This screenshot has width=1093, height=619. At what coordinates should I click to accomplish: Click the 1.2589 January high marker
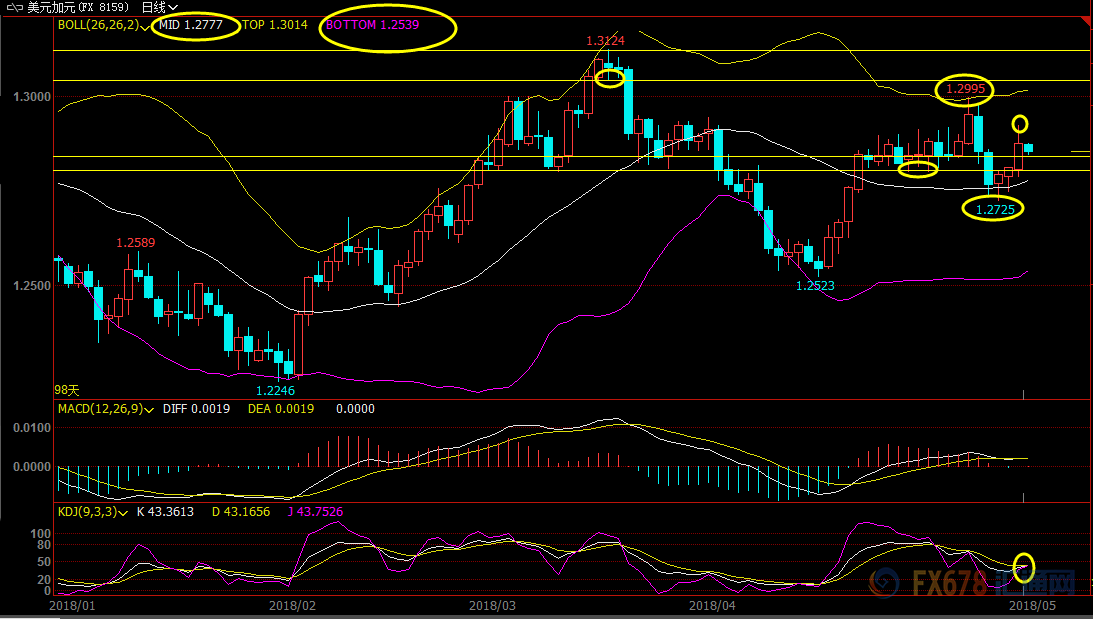pyautogui.click(x=136, y=242)
